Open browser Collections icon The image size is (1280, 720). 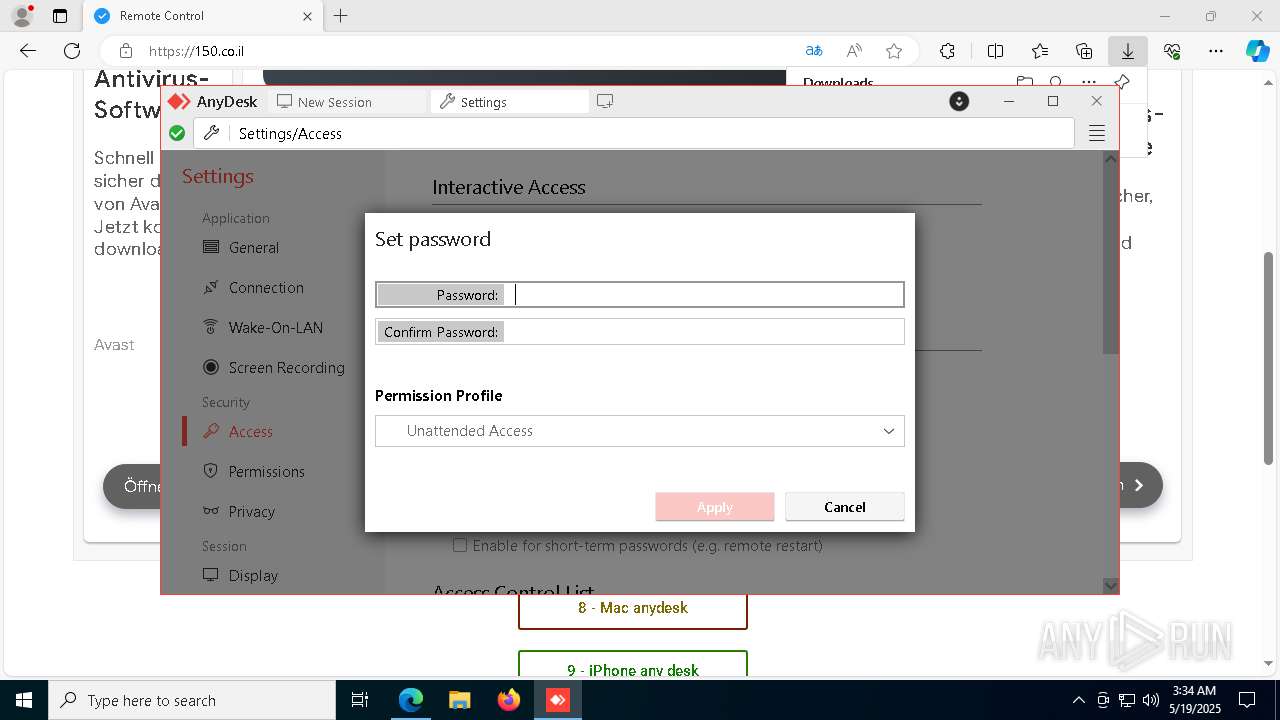(1084, 51)
